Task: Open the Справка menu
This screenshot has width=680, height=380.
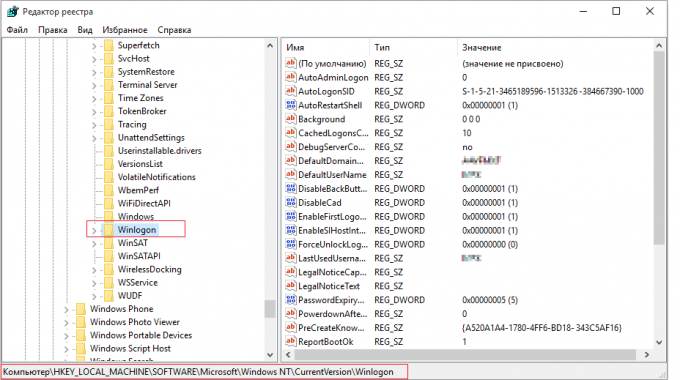Action: (174, 30)
